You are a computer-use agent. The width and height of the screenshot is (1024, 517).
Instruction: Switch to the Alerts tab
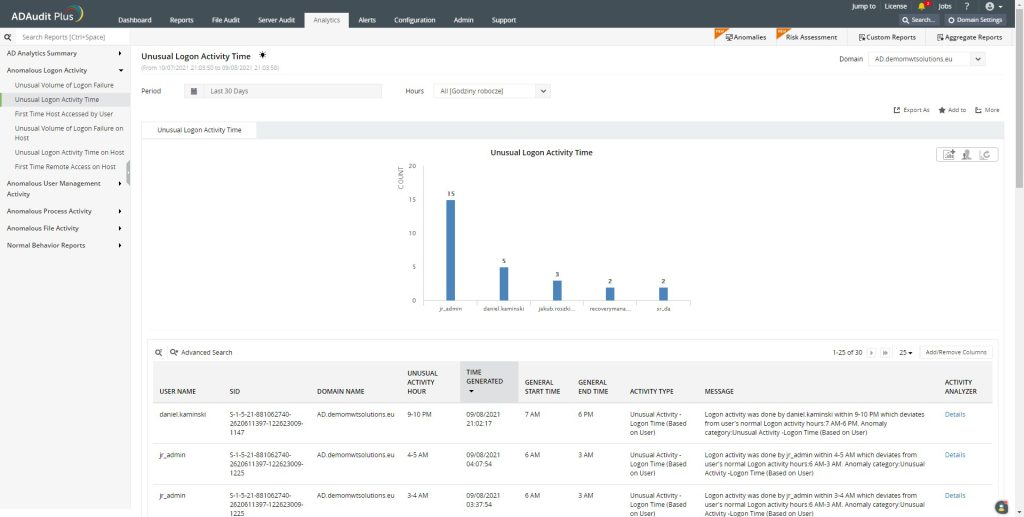pyautogui.click(x=367, y=20)
